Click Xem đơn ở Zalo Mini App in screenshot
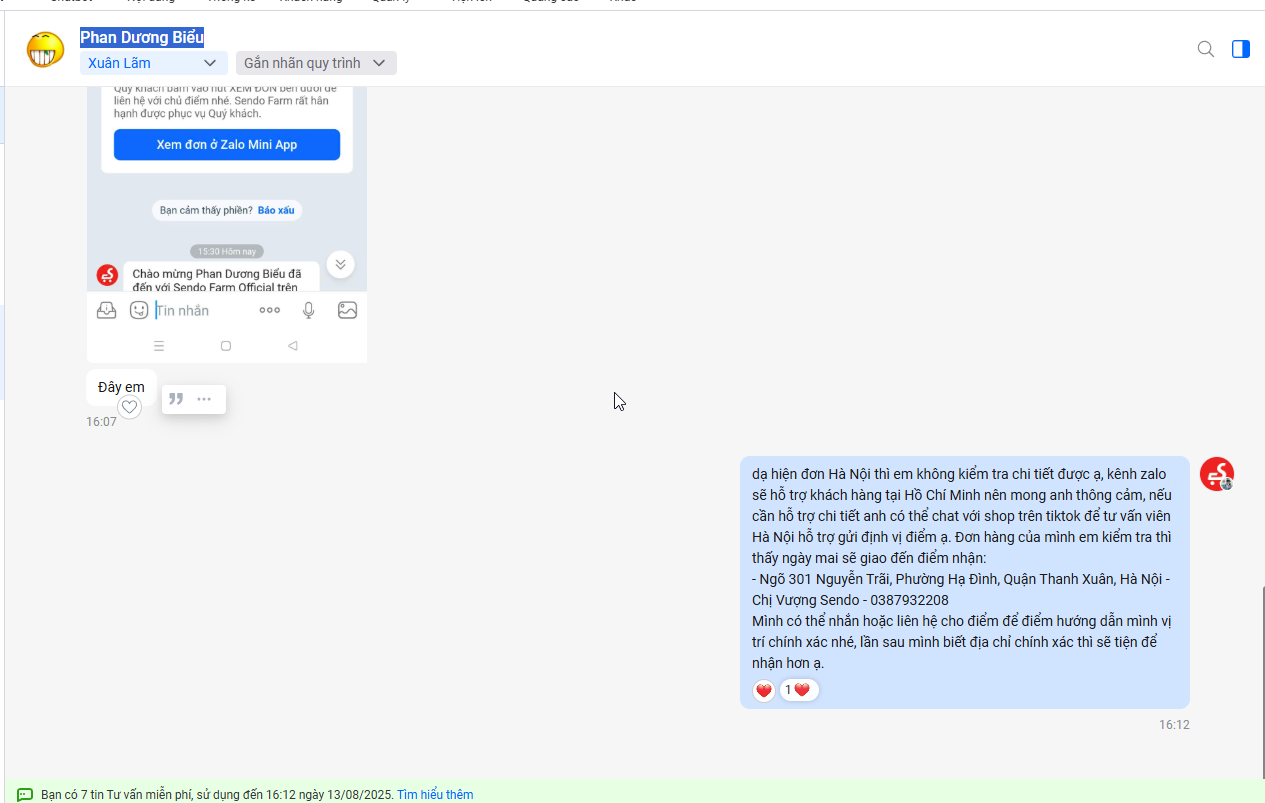Screen dimensions: 1265x803 click(x=227, y=145)
